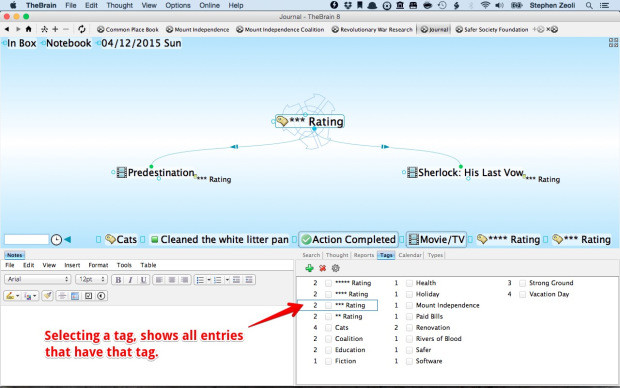Check the Coalition tag checkbox

tap(328, 339)
